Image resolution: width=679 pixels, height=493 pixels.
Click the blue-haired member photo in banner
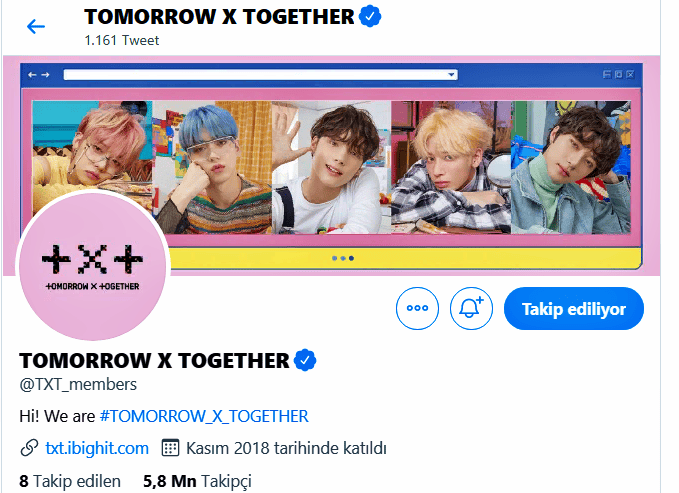[x=212, y=167]
